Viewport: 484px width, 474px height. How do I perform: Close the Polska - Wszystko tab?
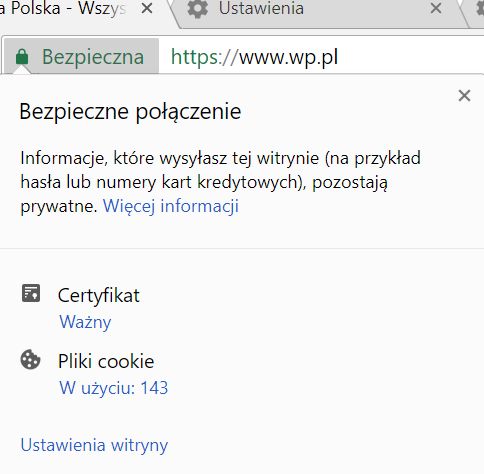click(147, 8)
